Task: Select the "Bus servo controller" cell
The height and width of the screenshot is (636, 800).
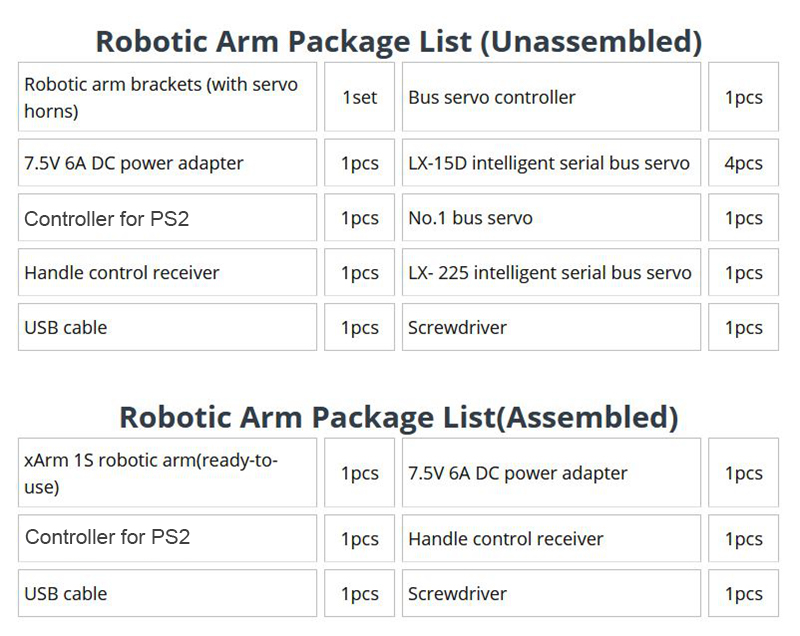Action: click(x=551, y=97)
